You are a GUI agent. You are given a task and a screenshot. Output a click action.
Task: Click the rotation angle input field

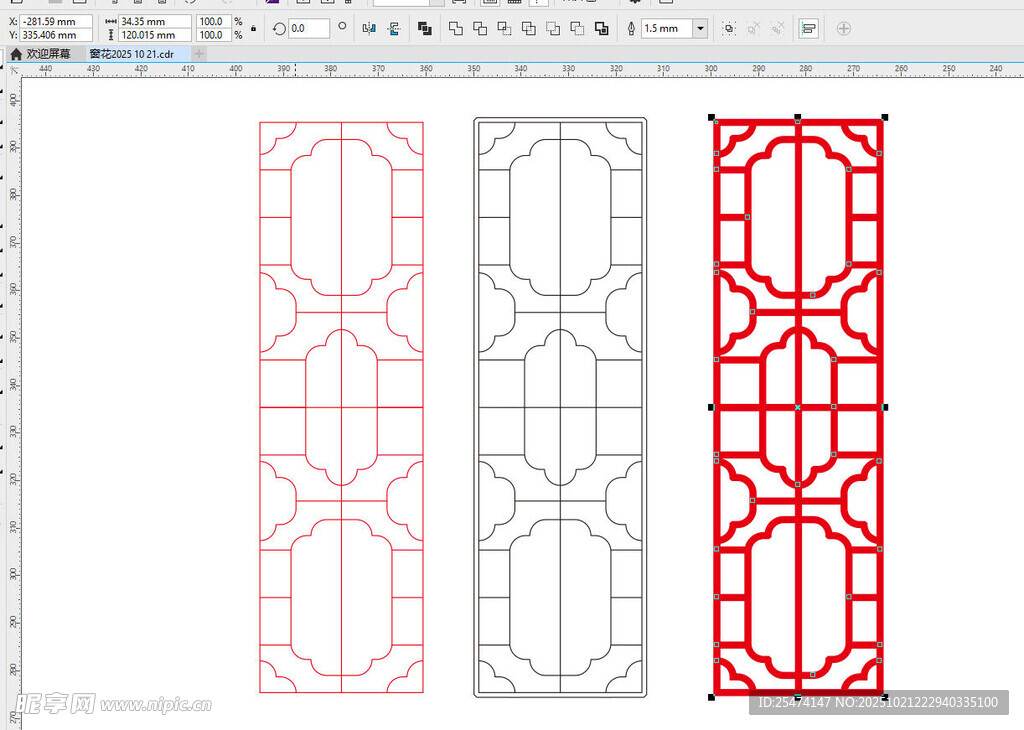[308, 29]
